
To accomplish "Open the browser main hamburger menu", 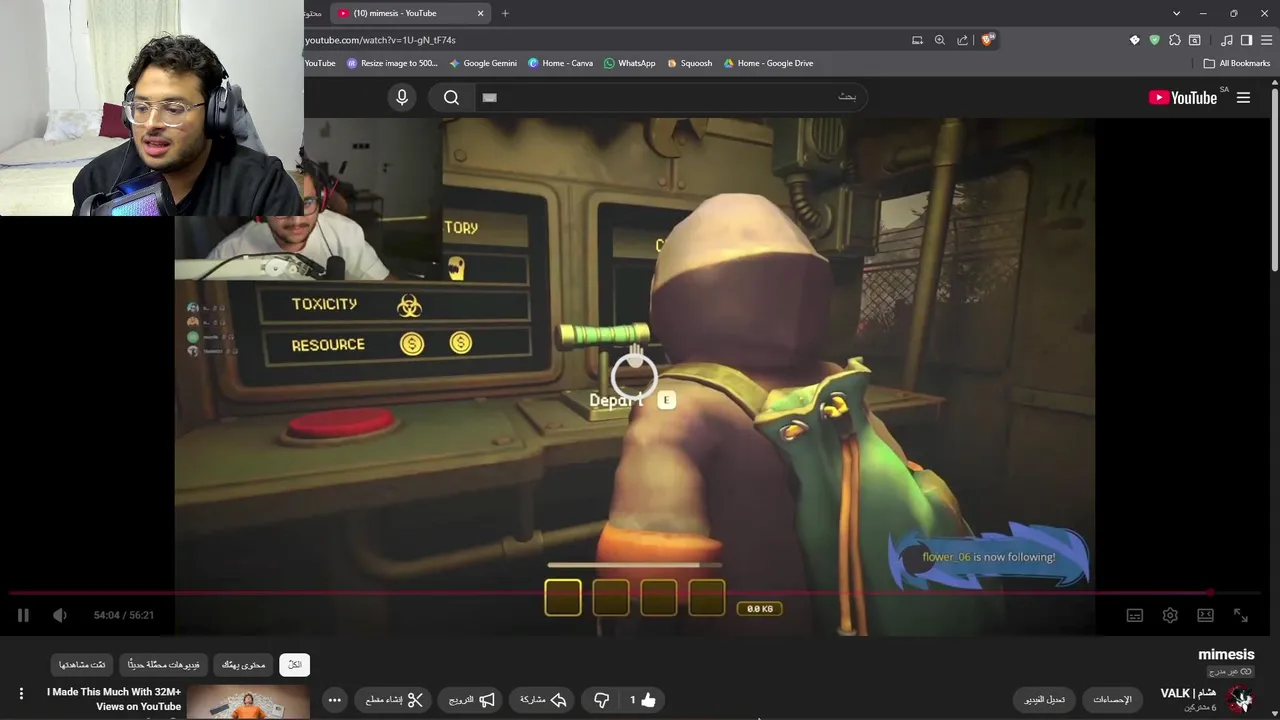I will 1267,40.
